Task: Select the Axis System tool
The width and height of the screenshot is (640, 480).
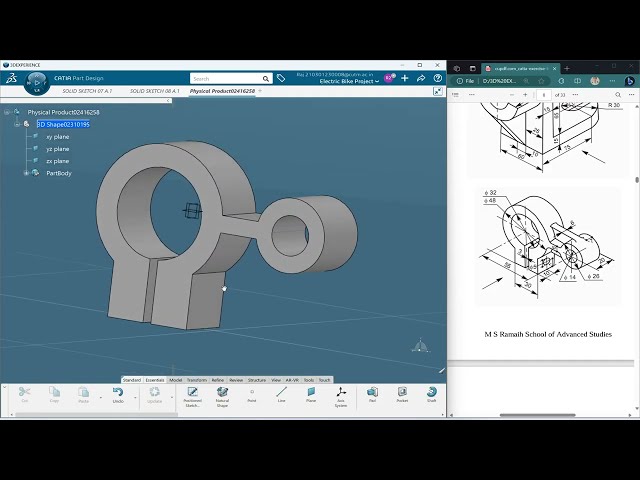Action: coord(341,397)
